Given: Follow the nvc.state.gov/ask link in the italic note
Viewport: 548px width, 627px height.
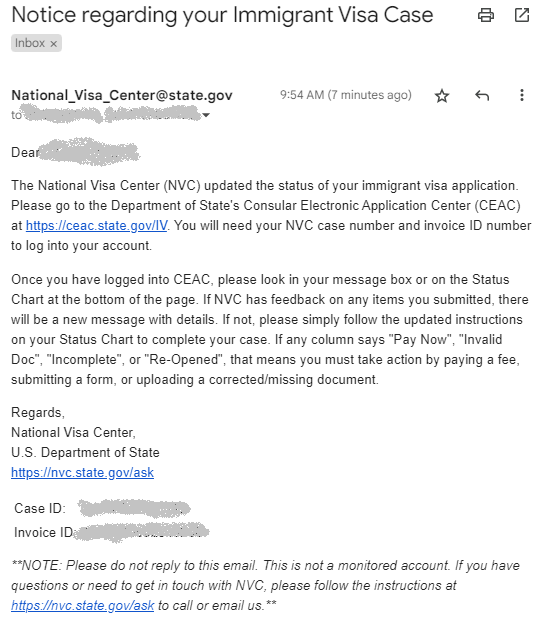Looking at the screenshot, I should click(x=82, y=605).
